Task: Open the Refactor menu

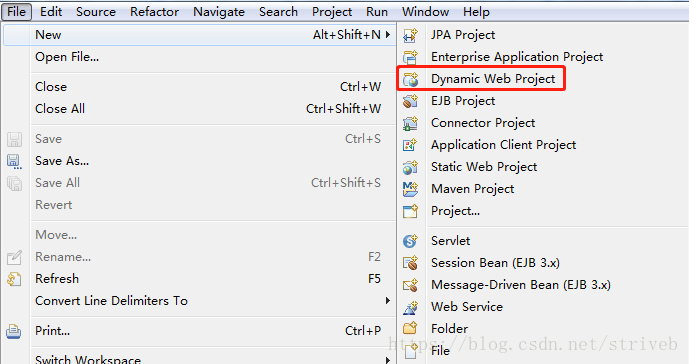Action: click(x=154, y=12)
